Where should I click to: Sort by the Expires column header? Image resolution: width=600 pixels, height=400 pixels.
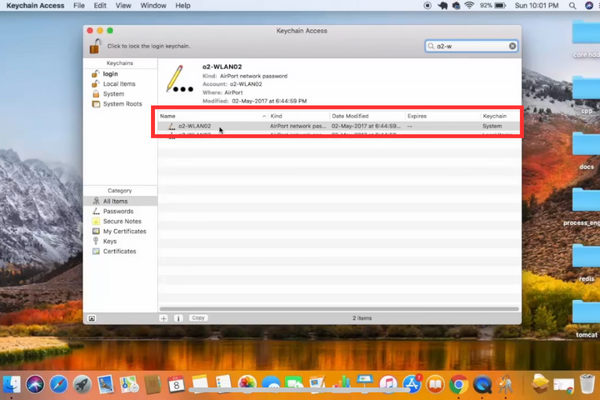(x=442, y=116)
